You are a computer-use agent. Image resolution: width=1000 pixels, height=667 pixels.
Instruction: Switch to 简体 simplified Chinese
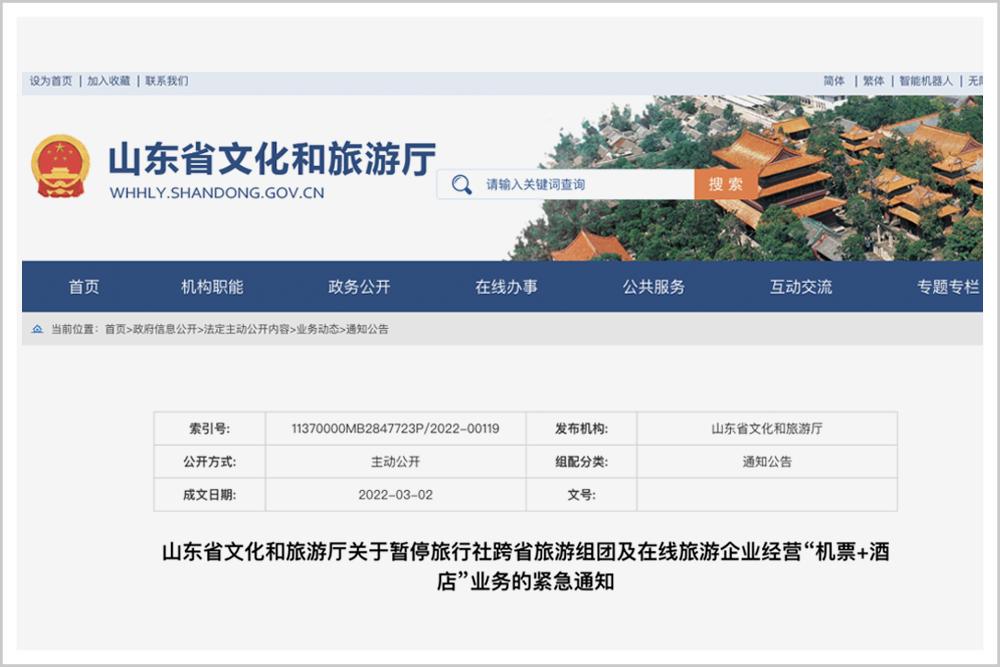click(x=834, y=81)
